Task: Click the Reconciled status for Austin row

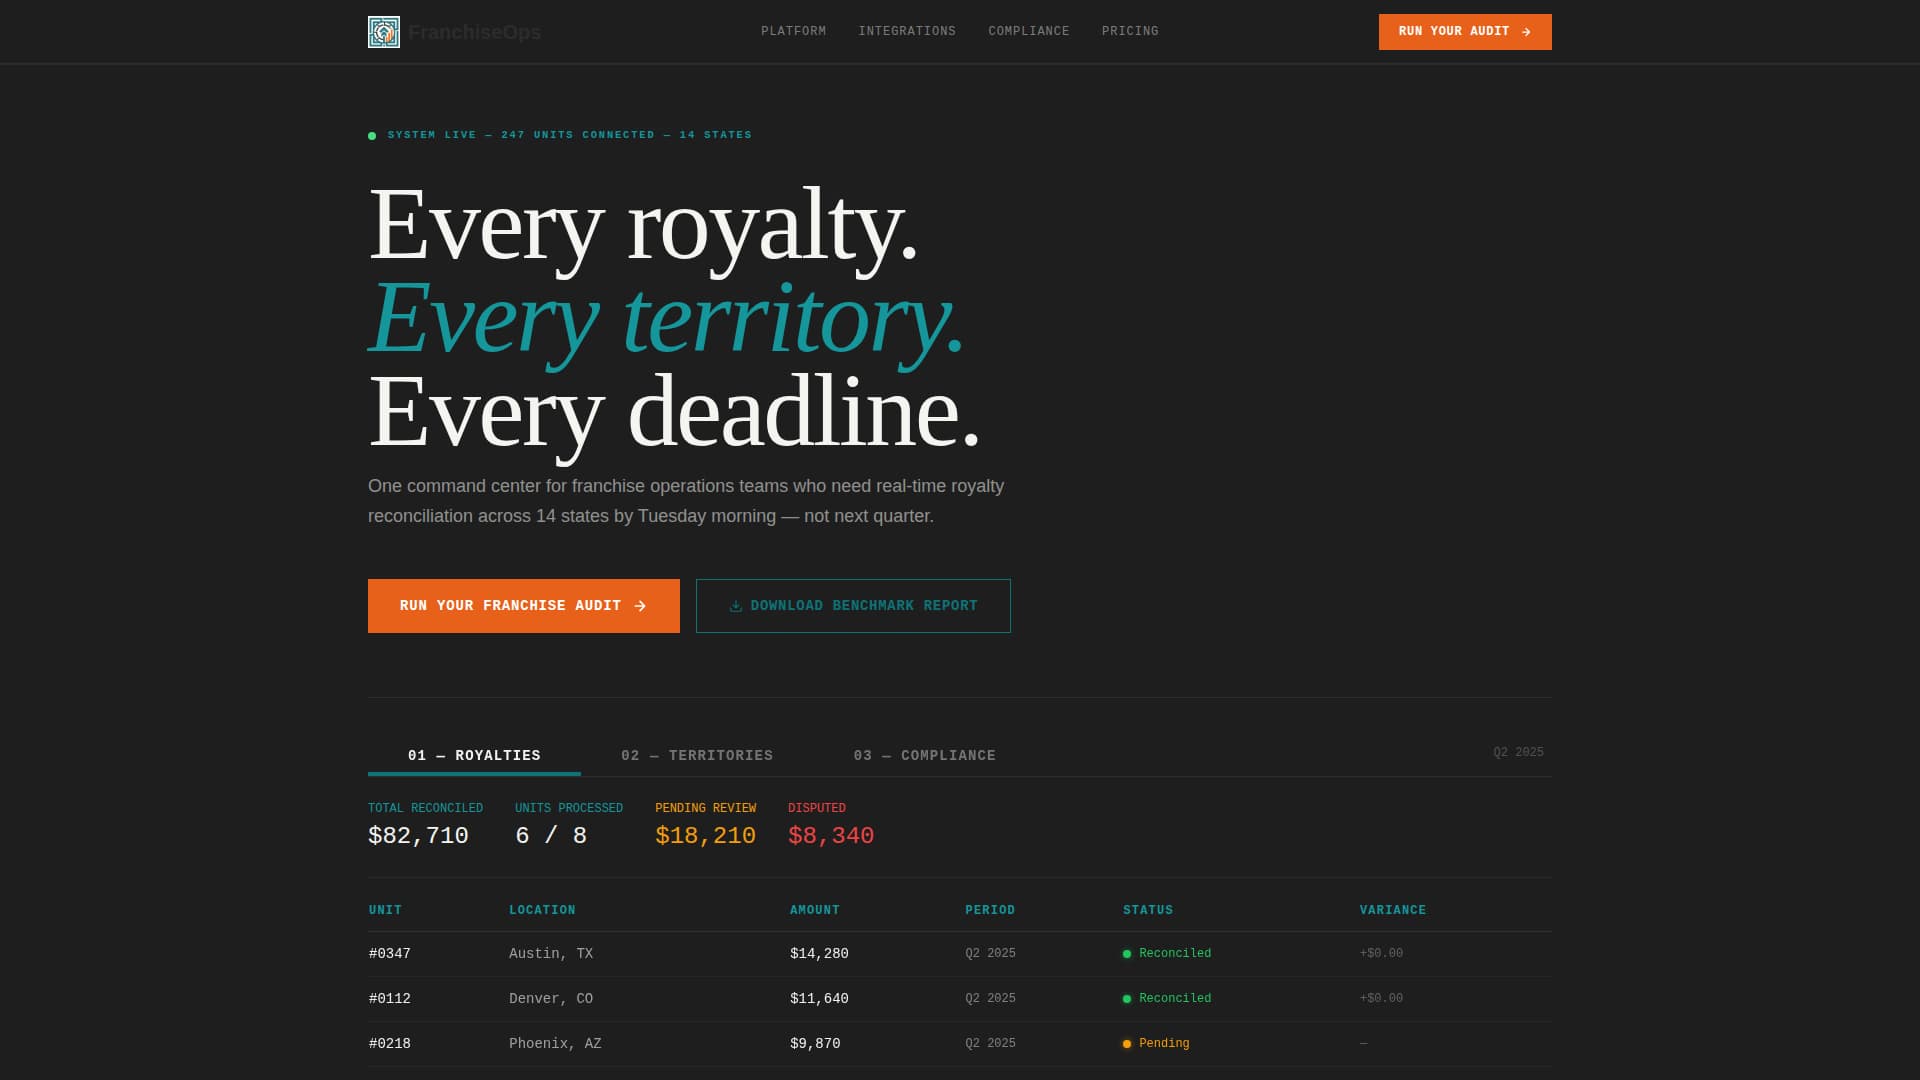Action: point(1167,954)
